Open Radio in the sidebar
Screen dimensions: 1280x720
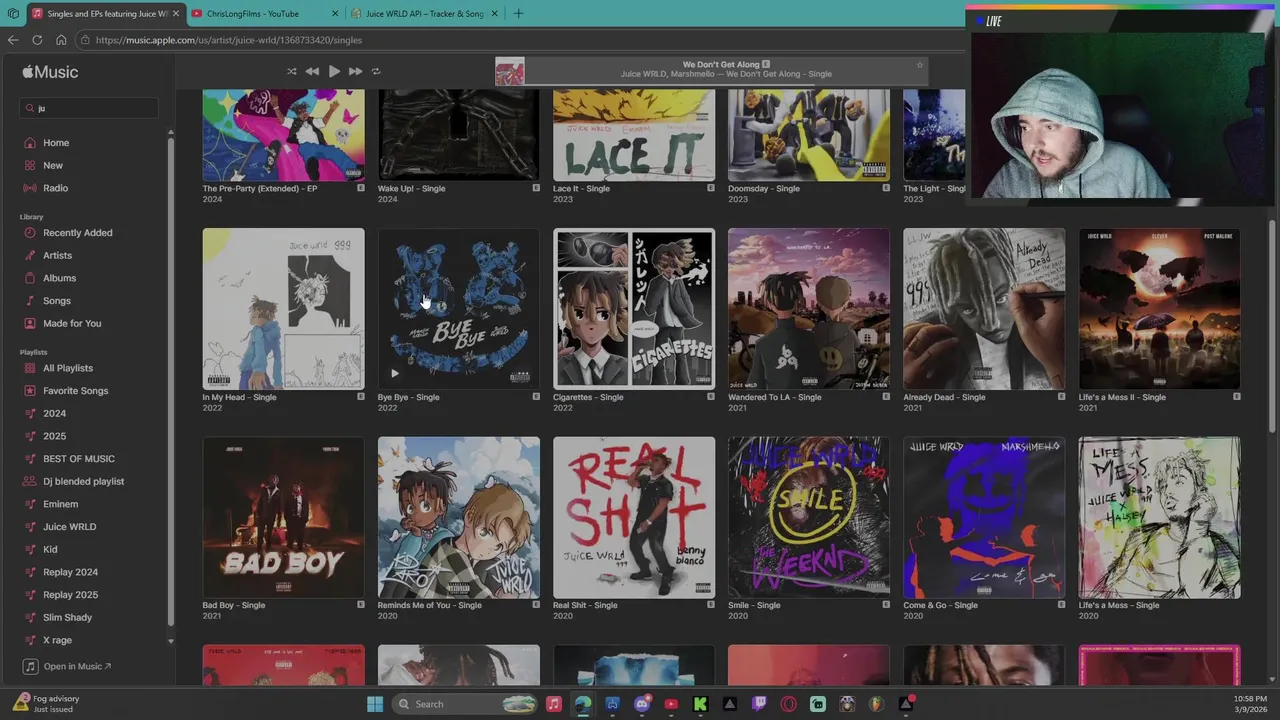(56, 188)
